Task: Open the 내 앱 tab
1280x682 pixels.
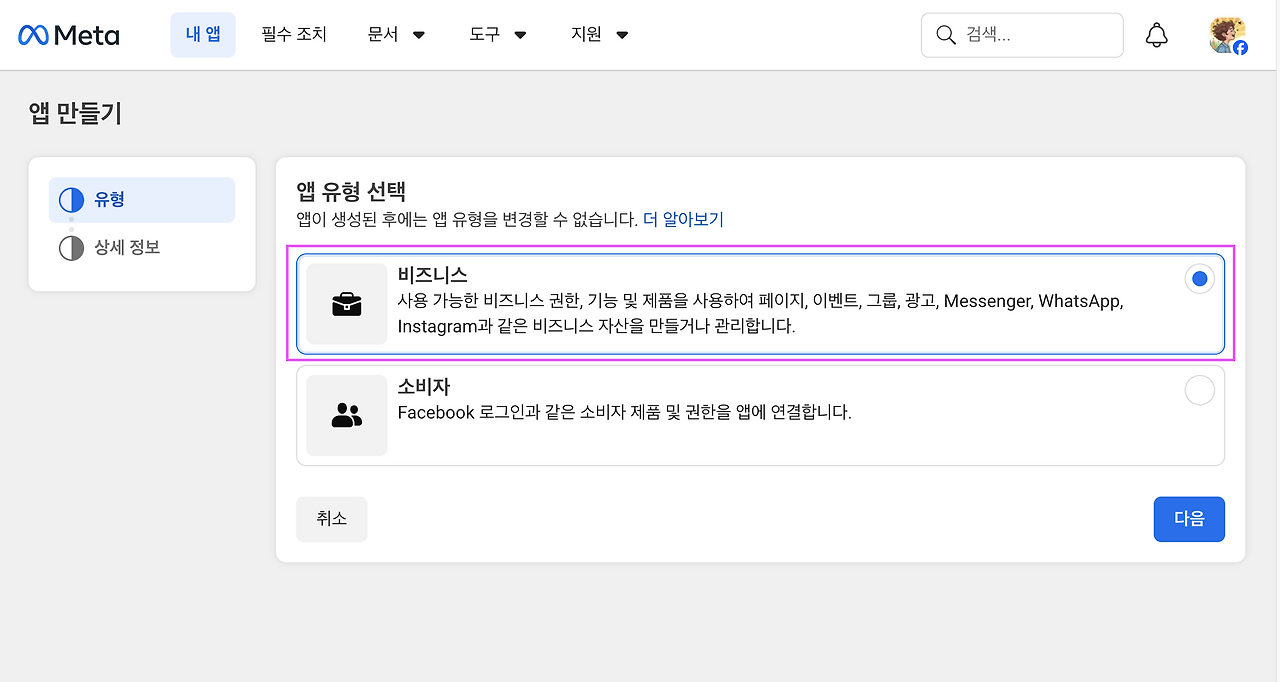Action: coord(203,35)
